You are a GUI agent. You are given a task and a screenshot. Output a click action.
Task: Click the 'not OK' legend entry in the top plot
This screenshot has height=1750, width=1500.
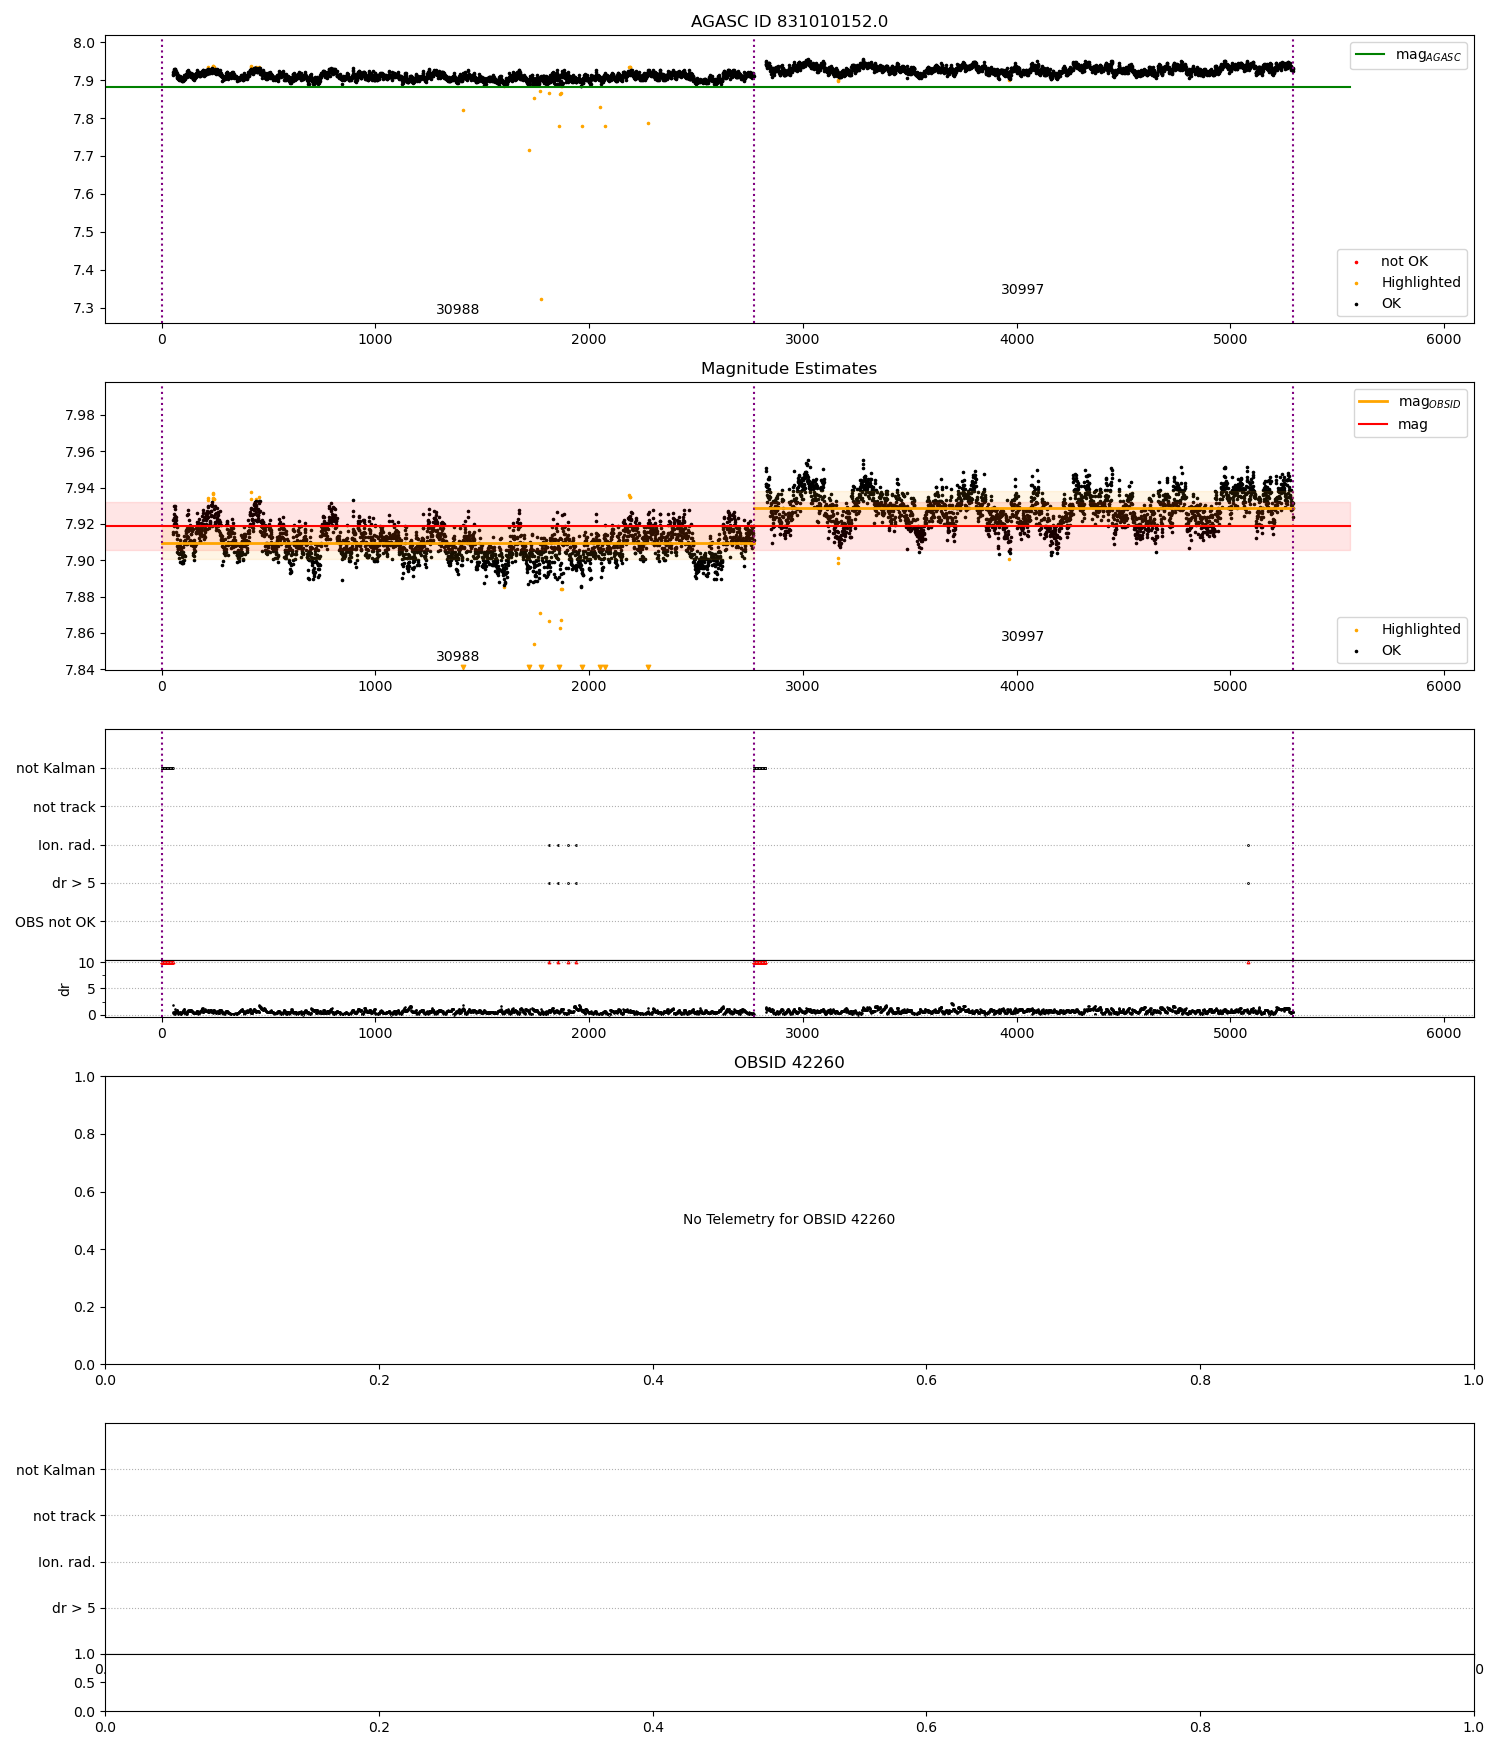tap(1404, 262)
